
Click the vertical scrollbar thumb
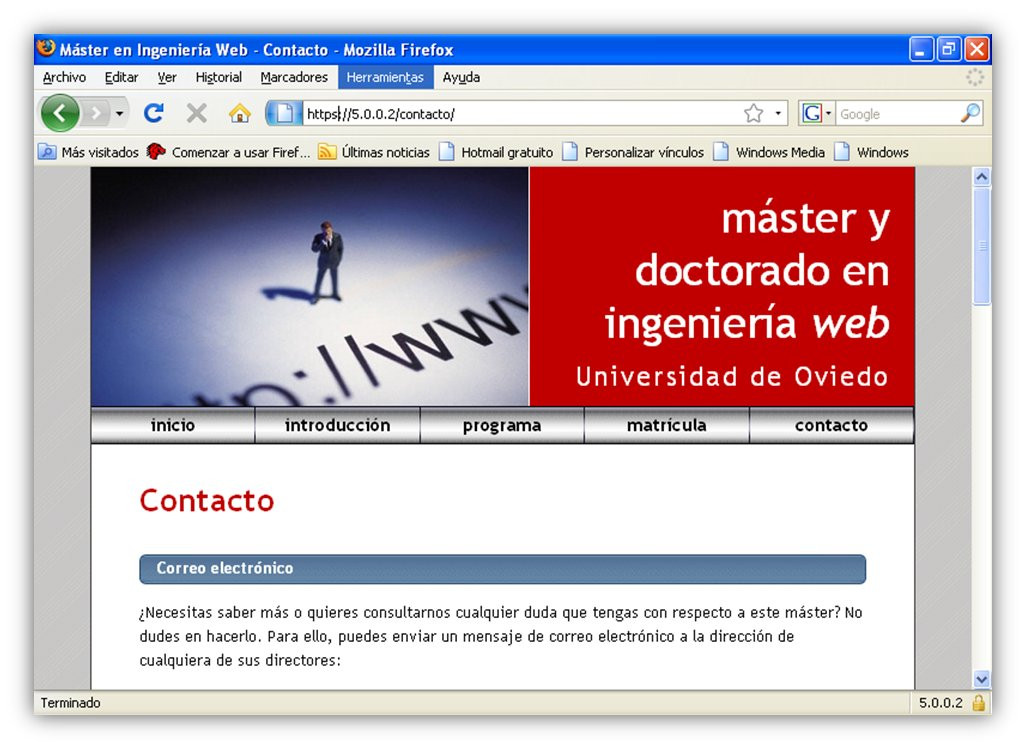coord(981,246)
